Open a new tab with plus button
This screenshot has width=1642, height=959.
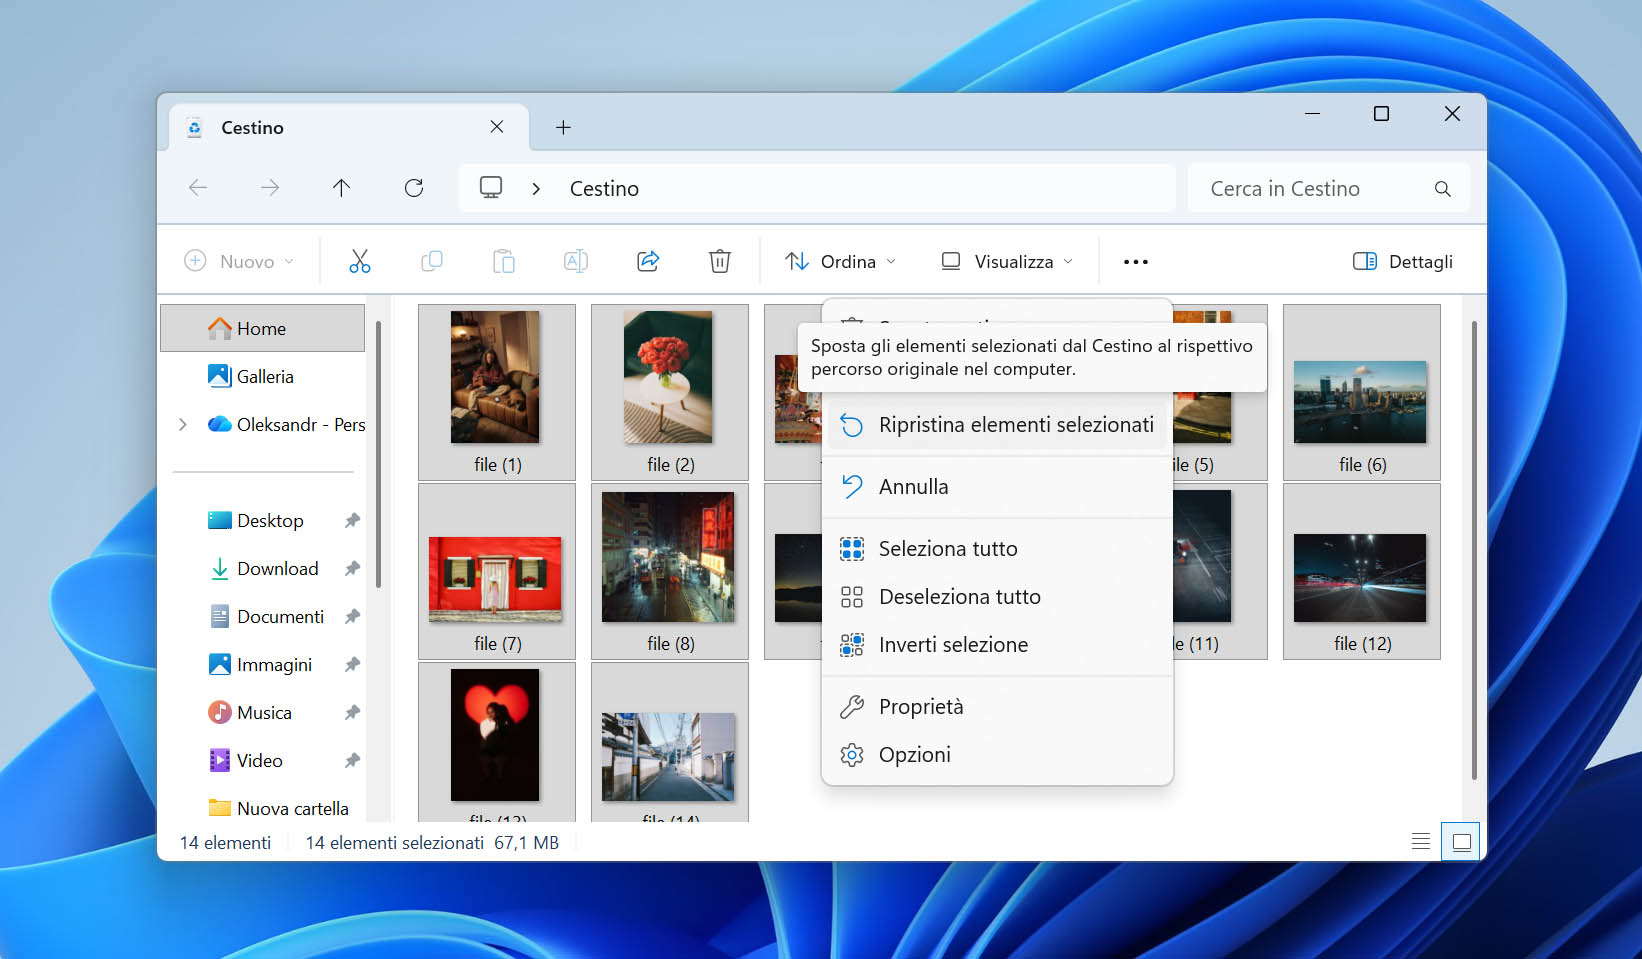point(563,127)
